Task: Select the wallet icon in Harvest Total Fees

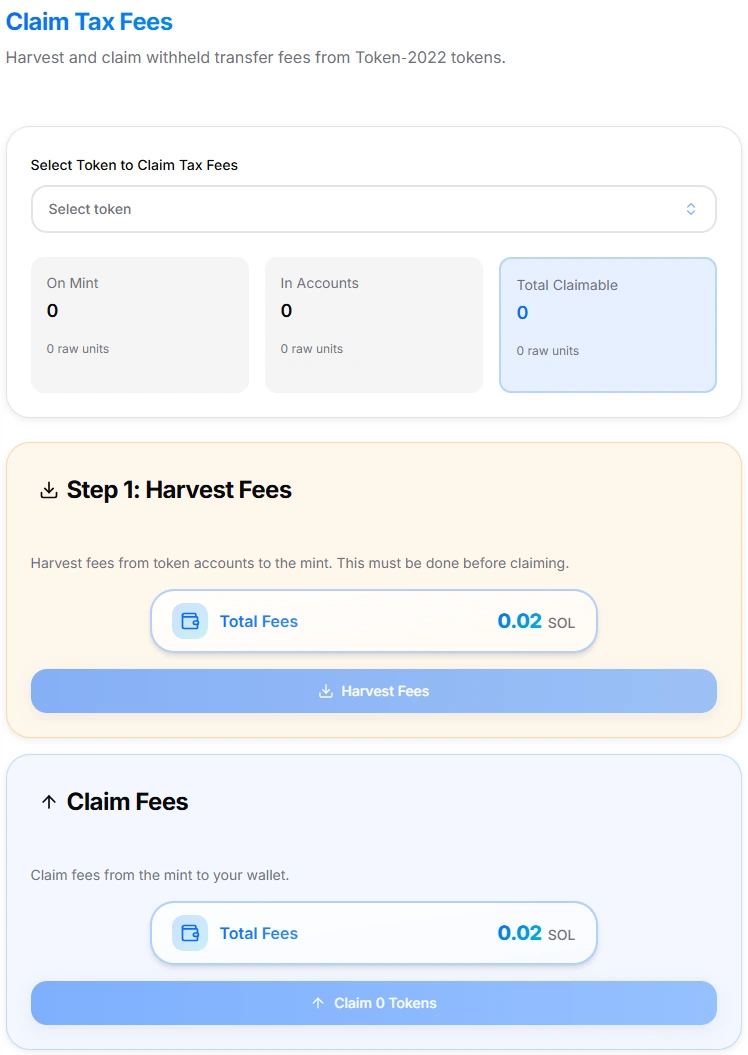Action: [x=188, y=620]
